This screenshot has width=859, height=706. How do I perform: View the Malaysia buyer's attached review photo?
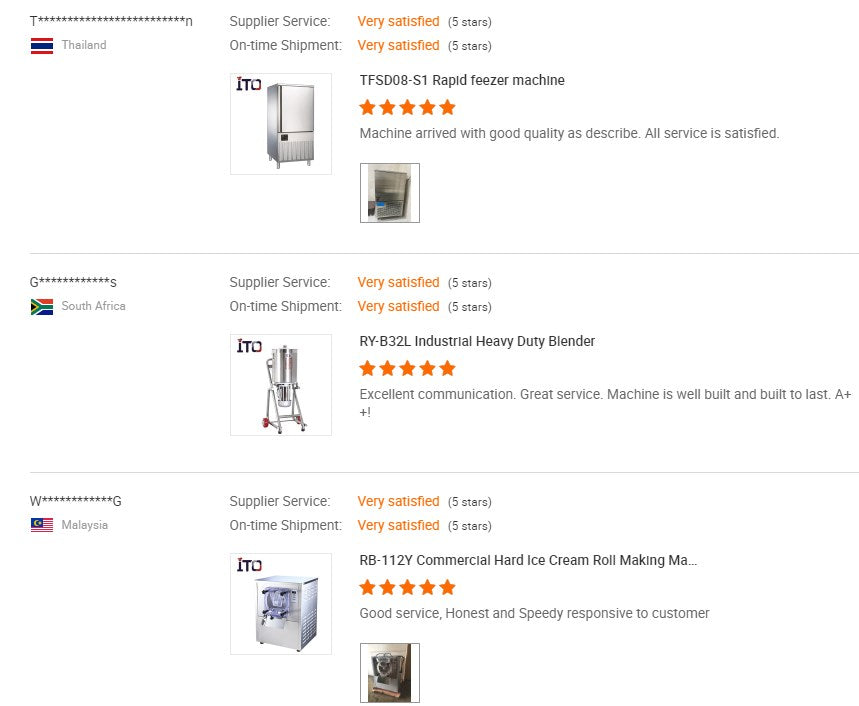tap(390, 673)
